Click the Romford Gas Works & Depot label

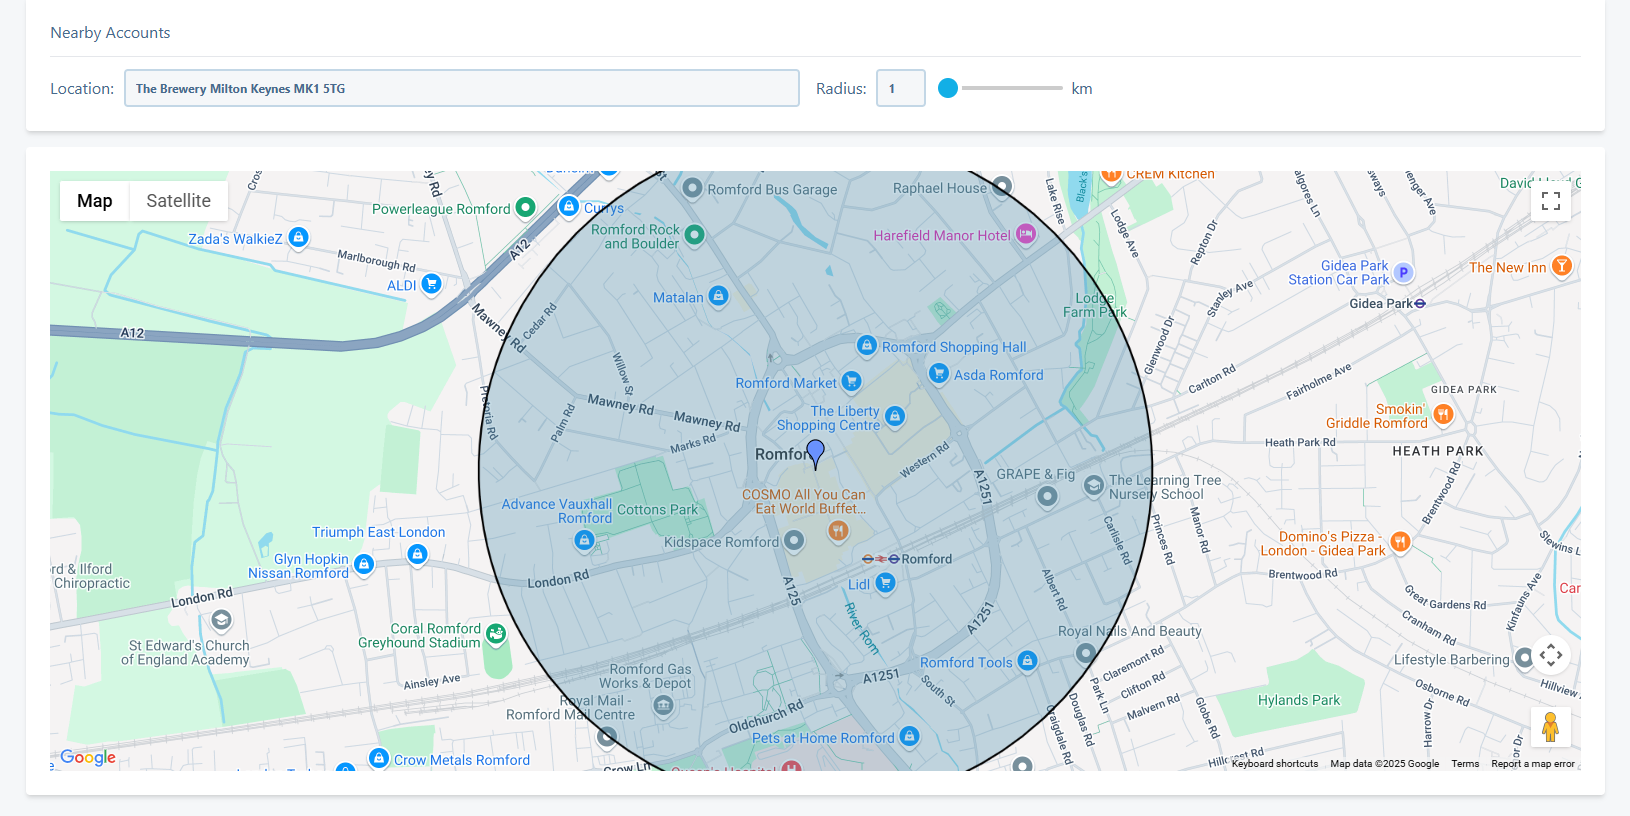click(x=645, y=676)
